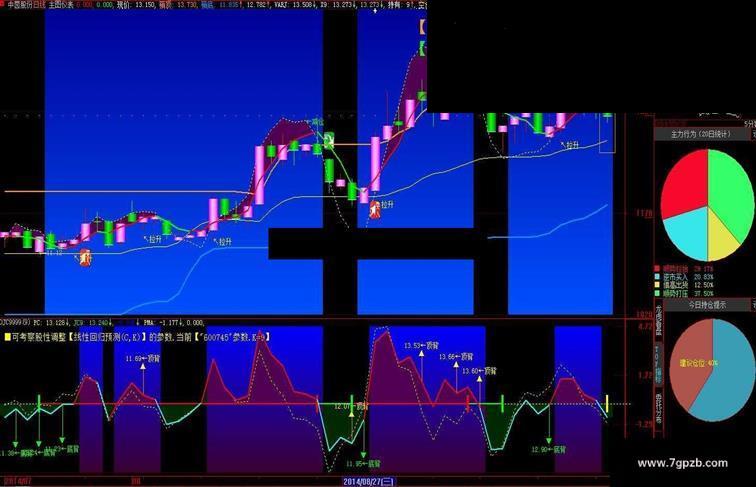Click the PMA: -1.177 value in the indicator header

(164, 322)
